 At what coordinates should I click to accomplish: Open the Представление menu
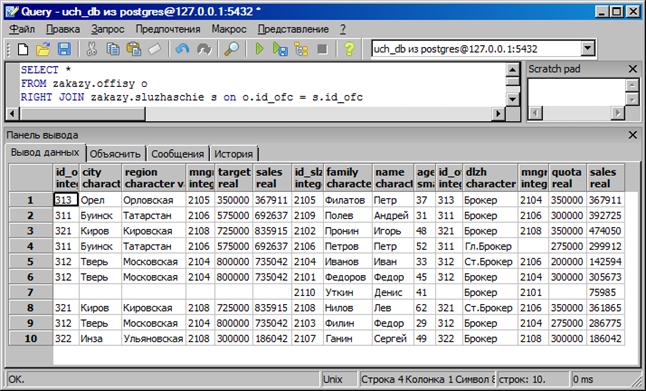[x=293, y=29]
